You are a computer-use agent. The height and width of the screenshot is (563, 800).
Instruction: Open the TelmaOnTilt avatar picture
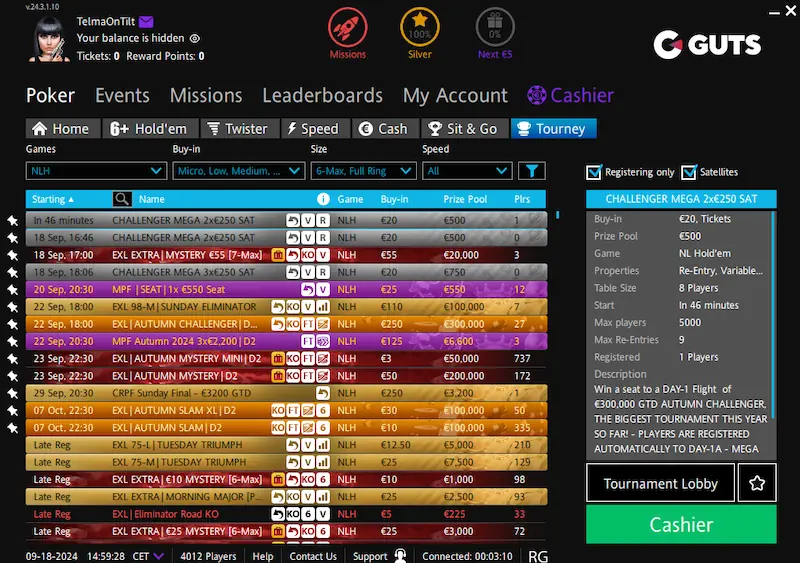point(49,39)
